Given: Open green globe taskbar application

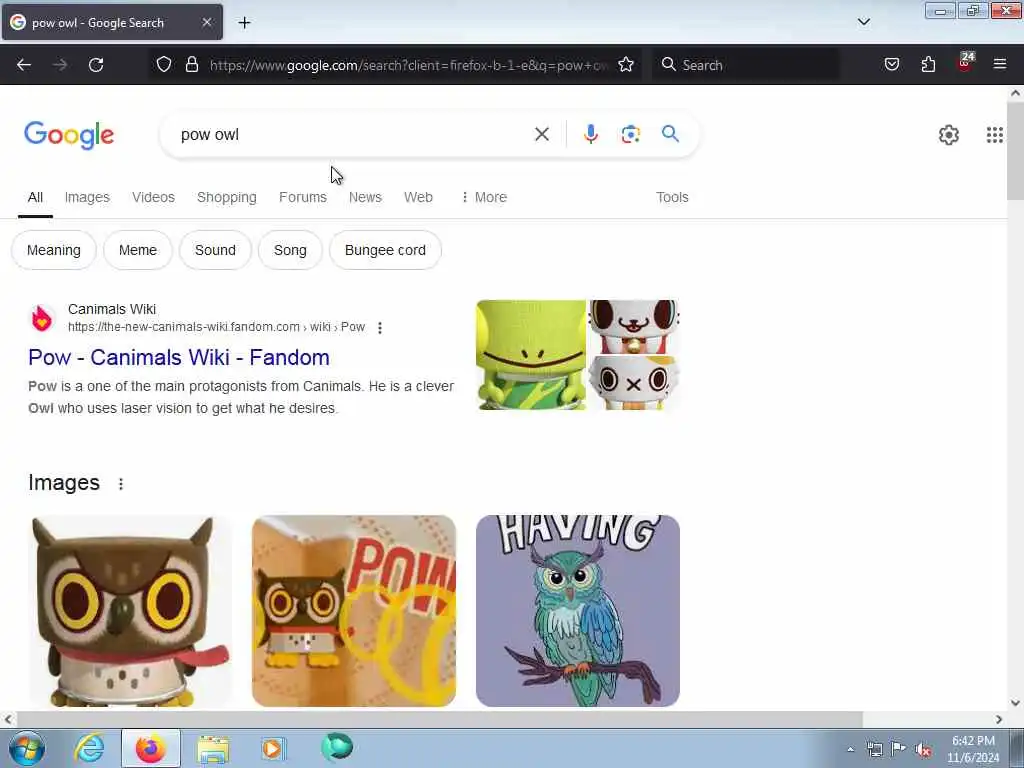Looking at the screenshot, I should 337,747.
